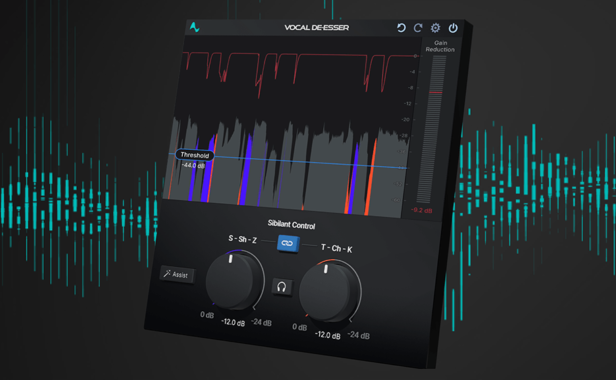
Task: Click the redo arrow icon
Action: pos(418,28)
